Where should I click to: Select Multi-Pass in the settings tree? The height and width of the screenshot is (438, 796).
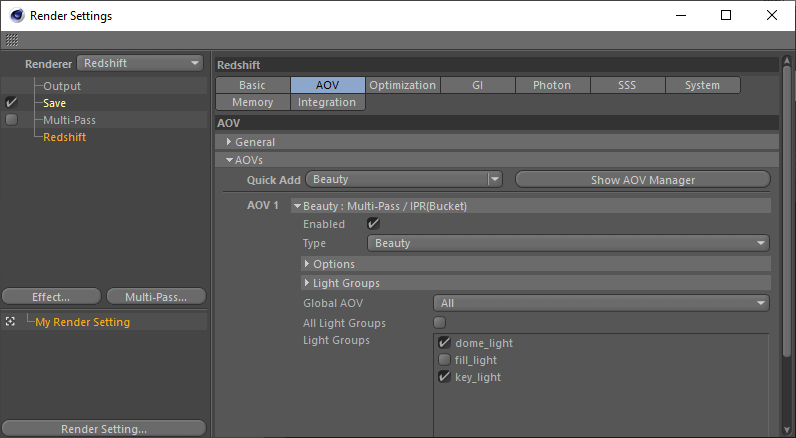70,120
